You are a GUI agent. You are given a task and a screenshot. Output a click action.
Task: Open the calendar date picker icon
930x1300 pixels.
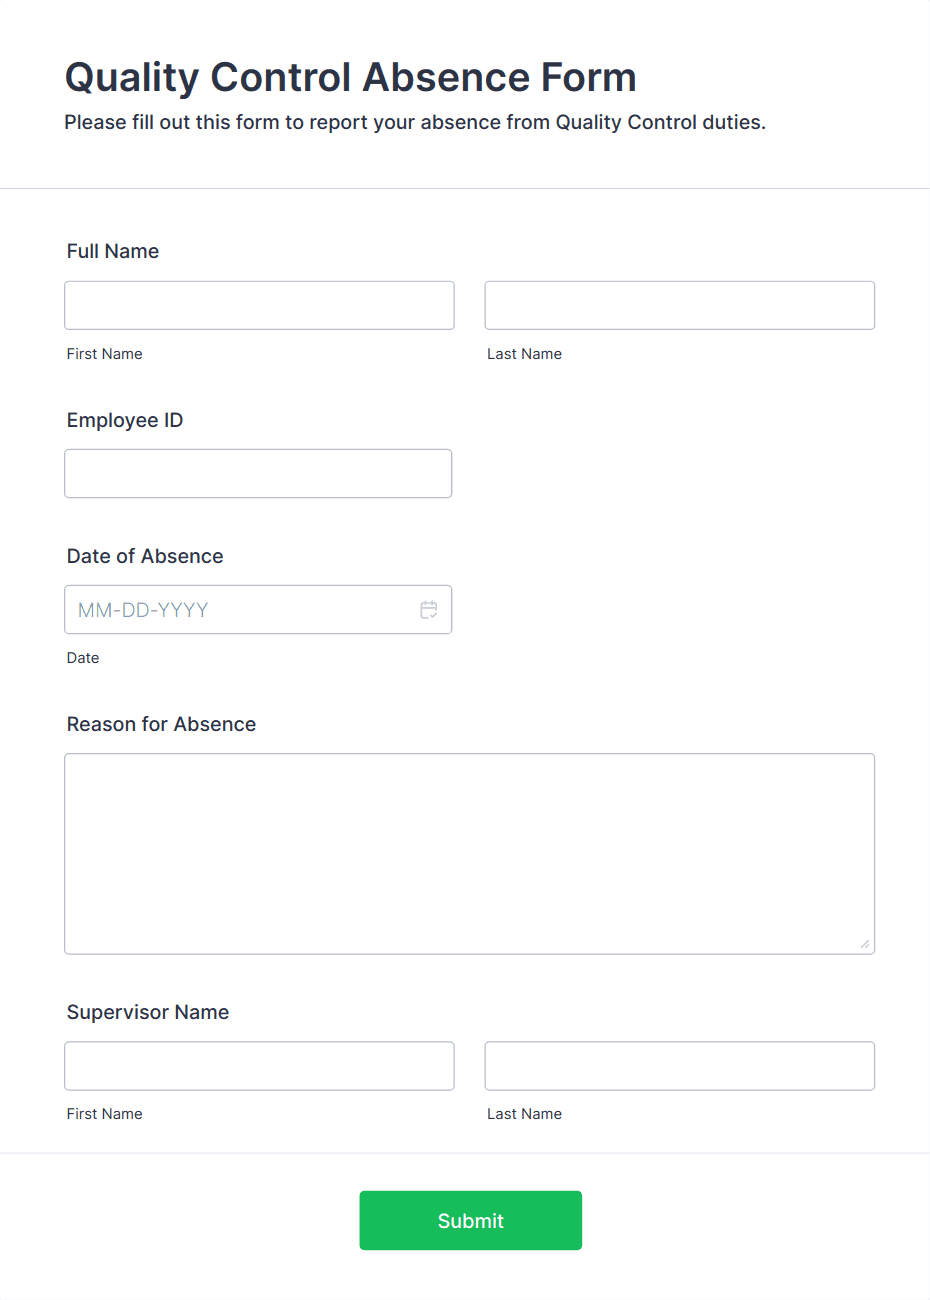tap(429, 610)
